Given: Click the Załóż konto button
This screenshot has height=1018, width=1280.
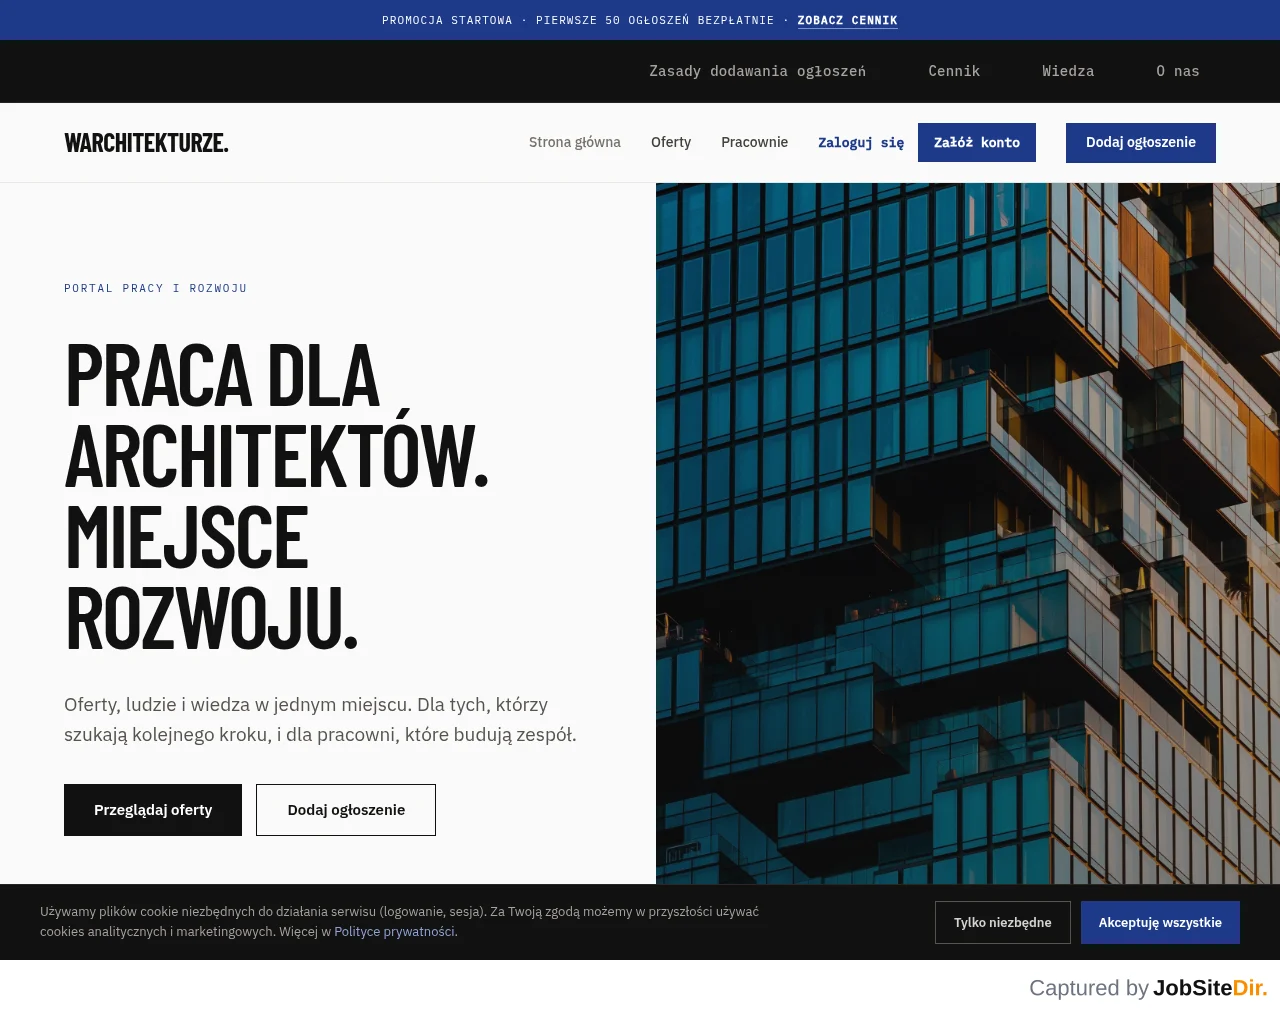Looking at the screenshot, I should click(x=977, y=142).
